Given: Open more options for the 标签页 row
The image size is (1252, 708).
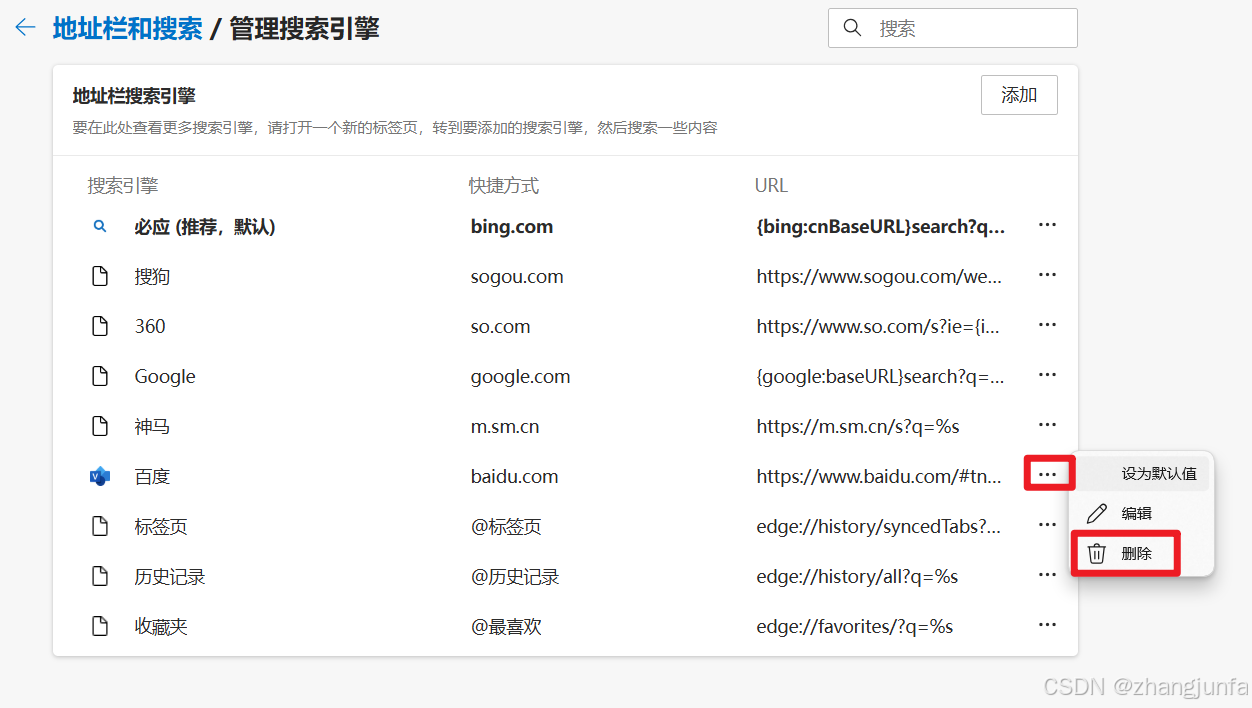Looking at the screenshot, I should point(1047,525).
